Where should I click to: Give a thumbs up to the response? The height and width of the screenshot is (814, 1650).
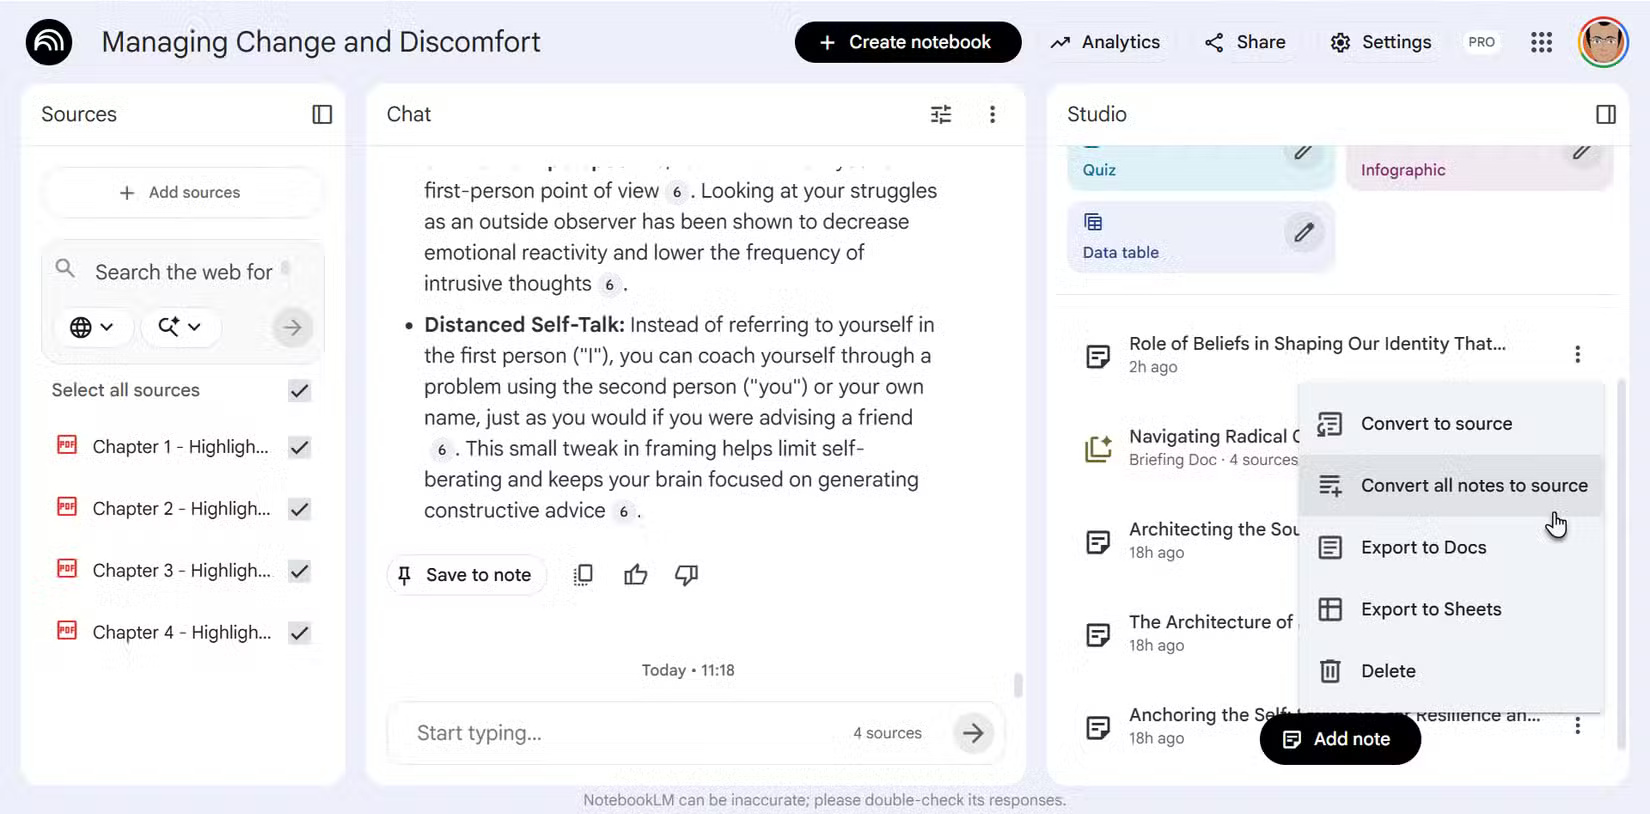pyautogui.click(x=635, y=574)
